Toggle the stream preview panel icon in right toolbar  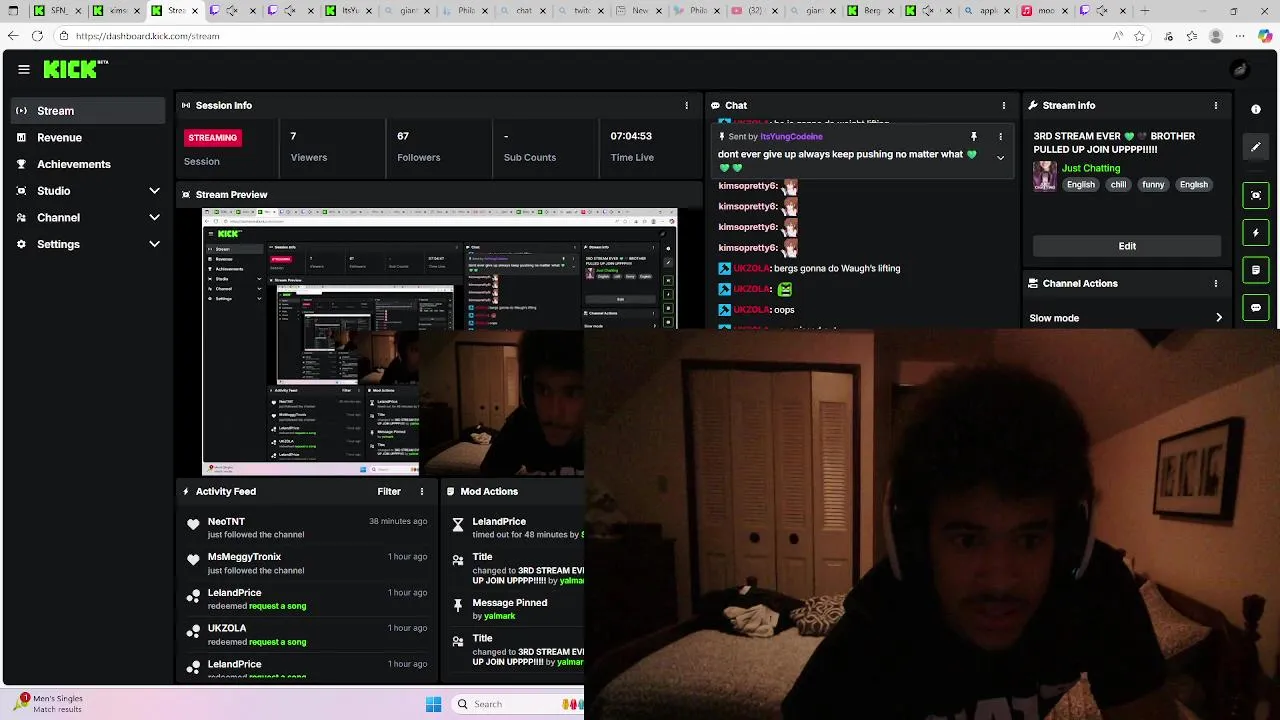click(x=1256, y=195)
